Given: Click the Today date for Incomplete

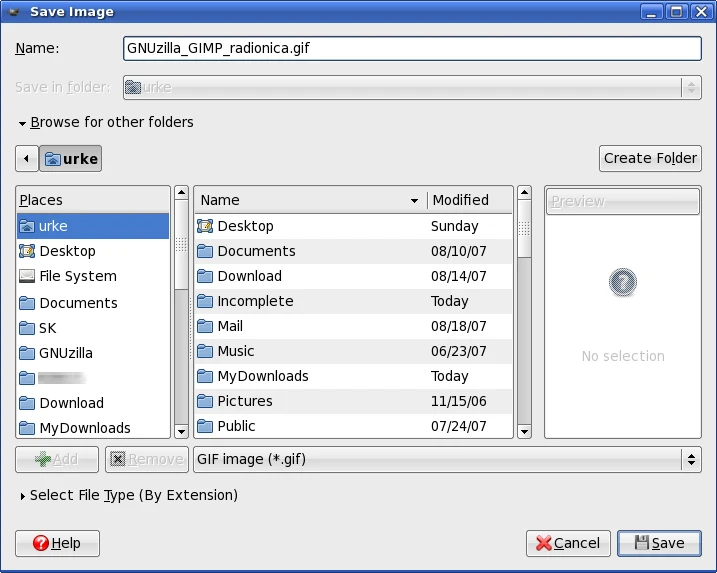Looking at the screenshot, I should pyautogui.click(x=449, y=301).
